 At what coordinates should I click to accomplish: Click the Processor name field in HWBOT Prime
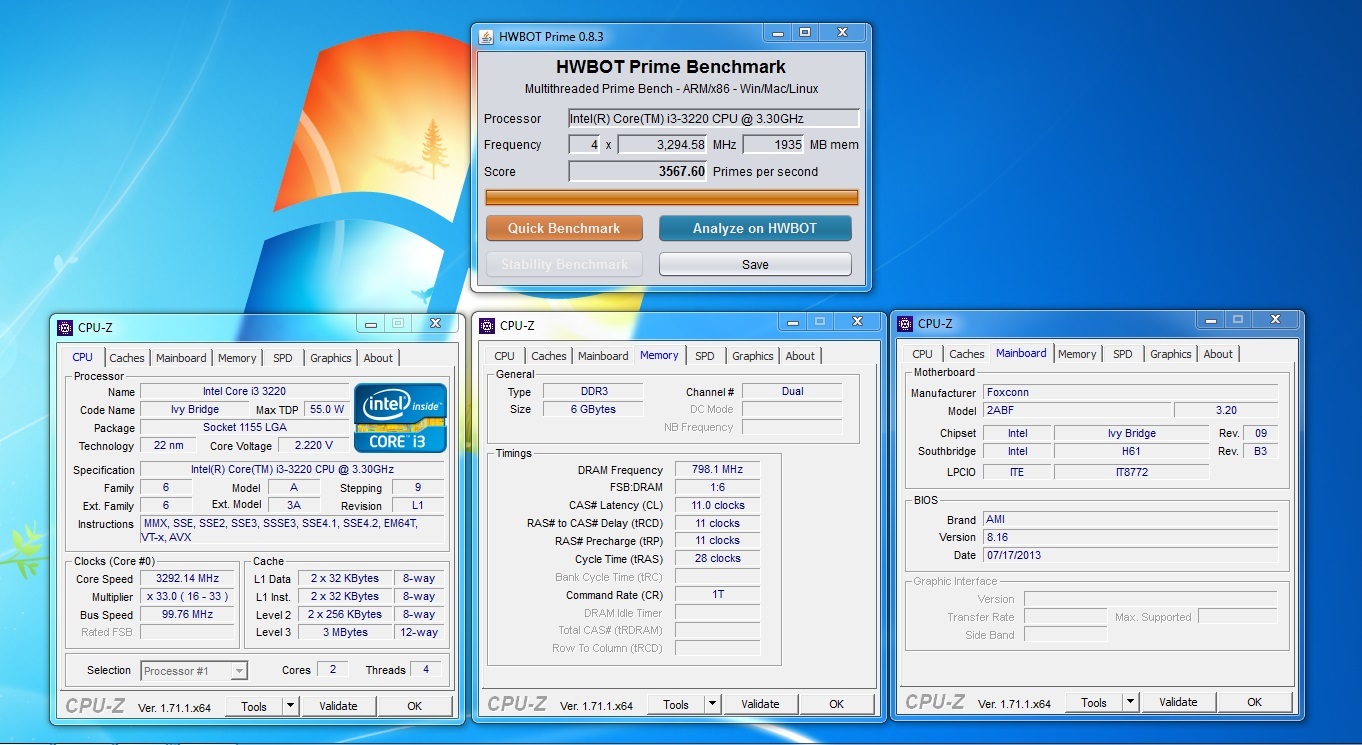(x=714, y=118)
